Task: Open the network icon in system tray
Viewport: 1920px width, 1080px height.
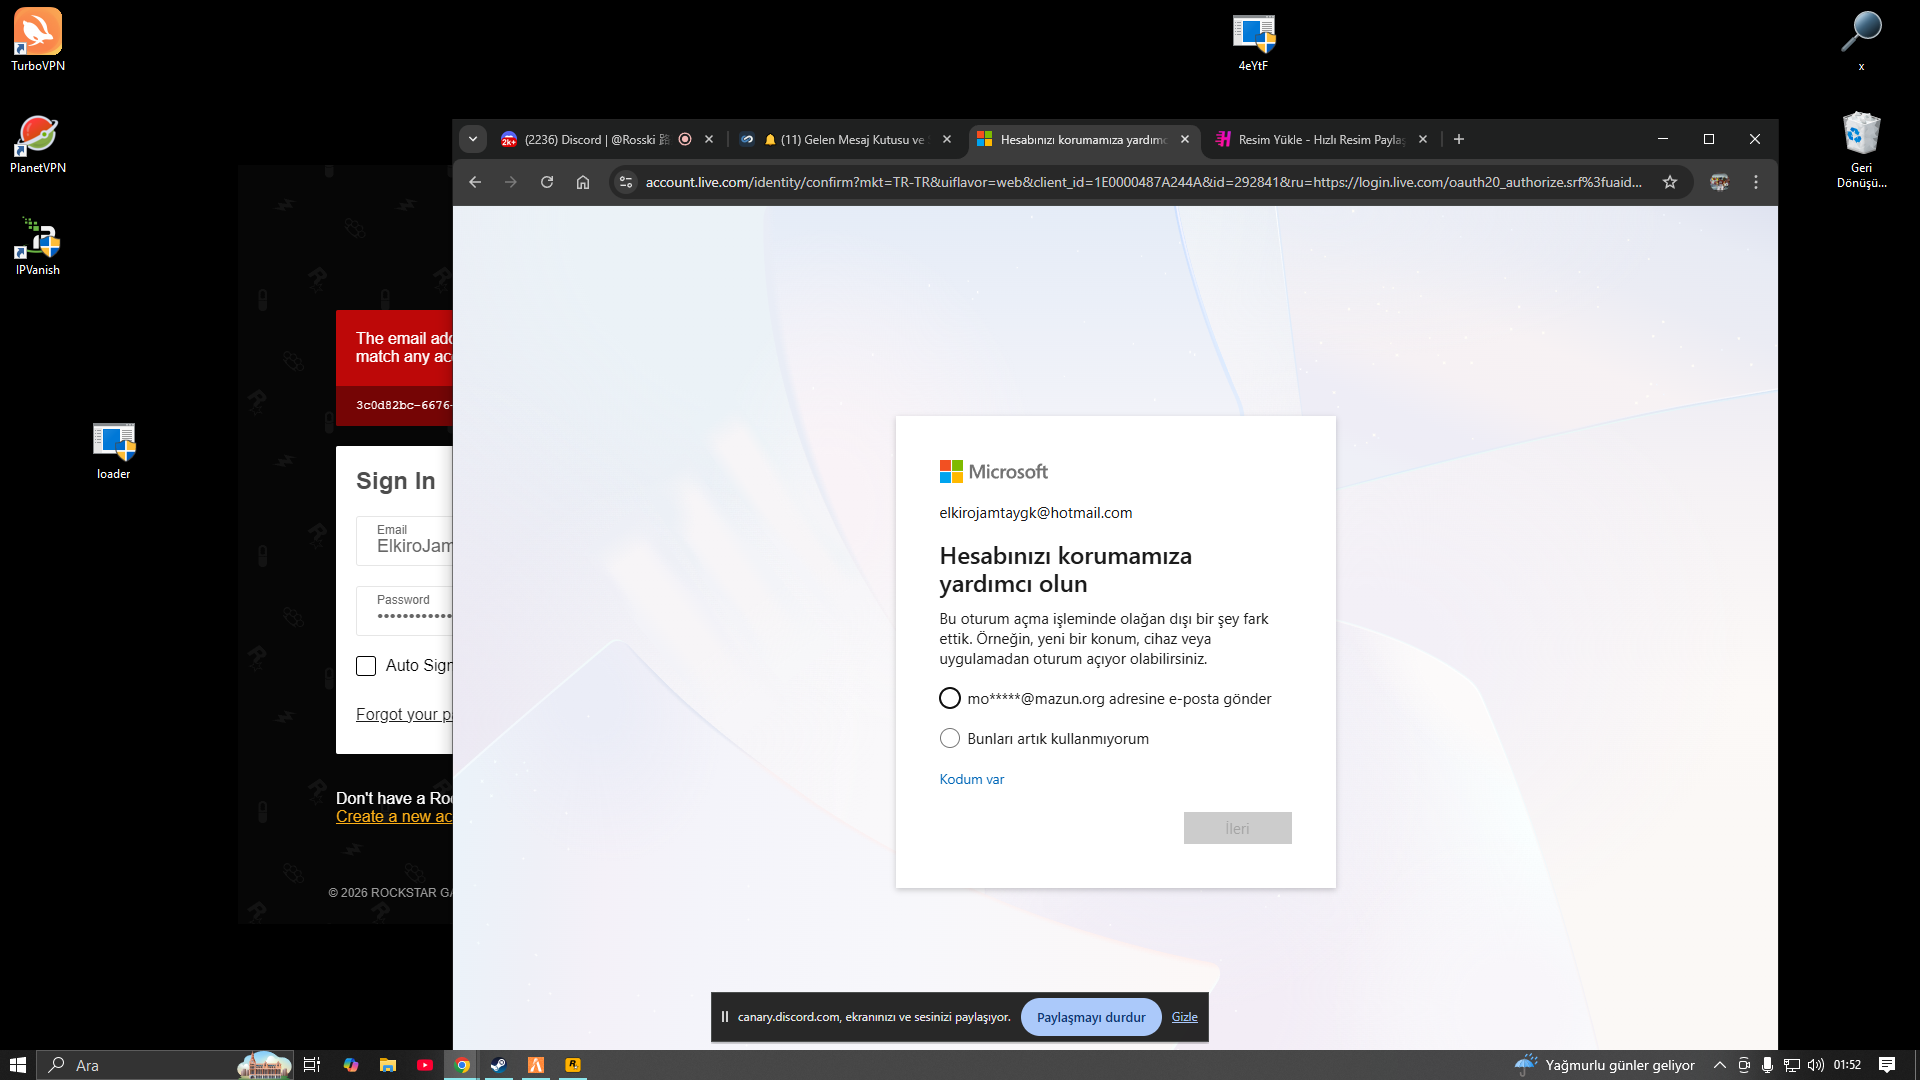Action: 1792,1065
